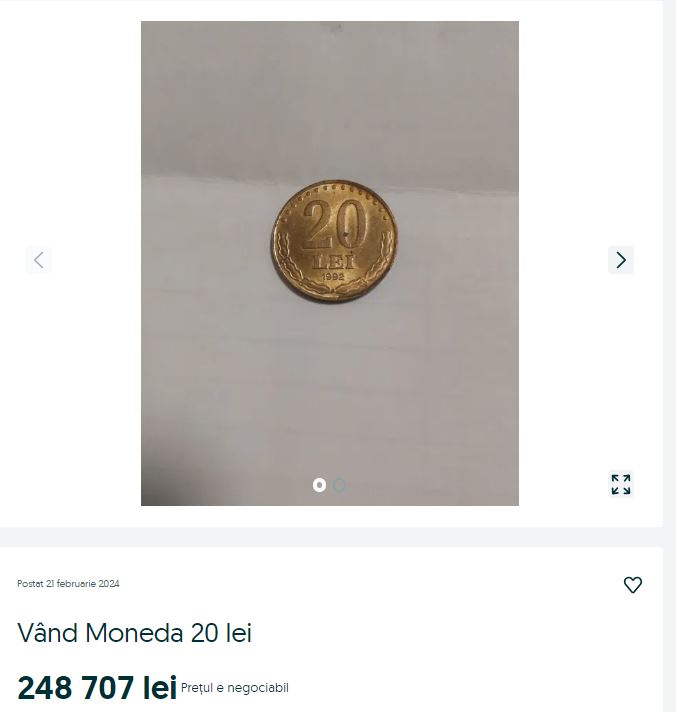Click the gray paper background above the coin
This screenshot has height=712, width=676.
point(330,100)
